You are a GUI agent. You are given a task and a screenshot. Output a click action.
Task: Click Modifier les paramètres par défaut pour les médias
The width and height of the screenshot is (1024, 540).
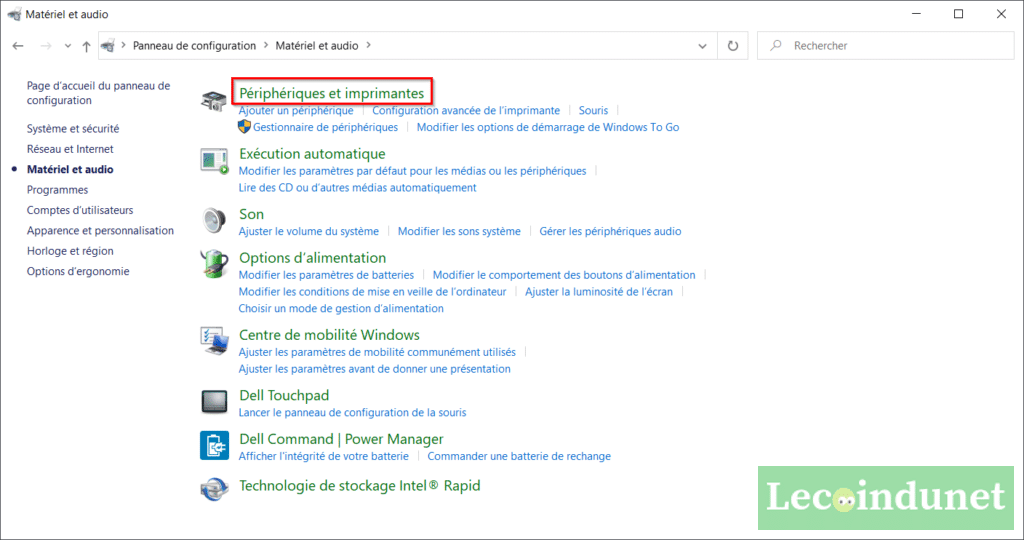(412, 171)
